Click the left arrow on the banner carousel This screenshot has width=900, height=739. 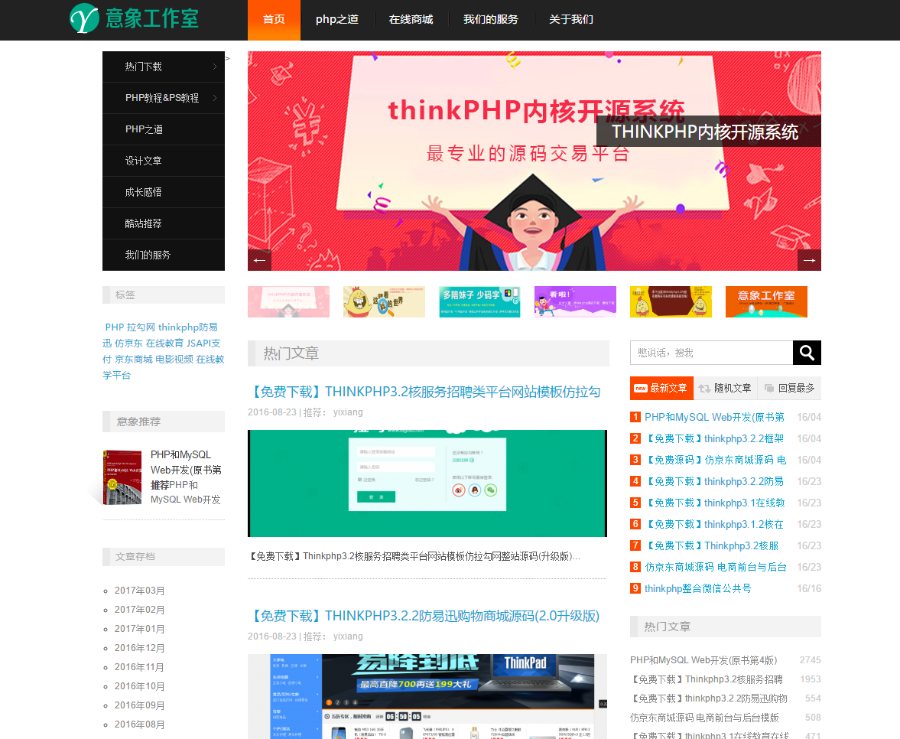(258, 259)
